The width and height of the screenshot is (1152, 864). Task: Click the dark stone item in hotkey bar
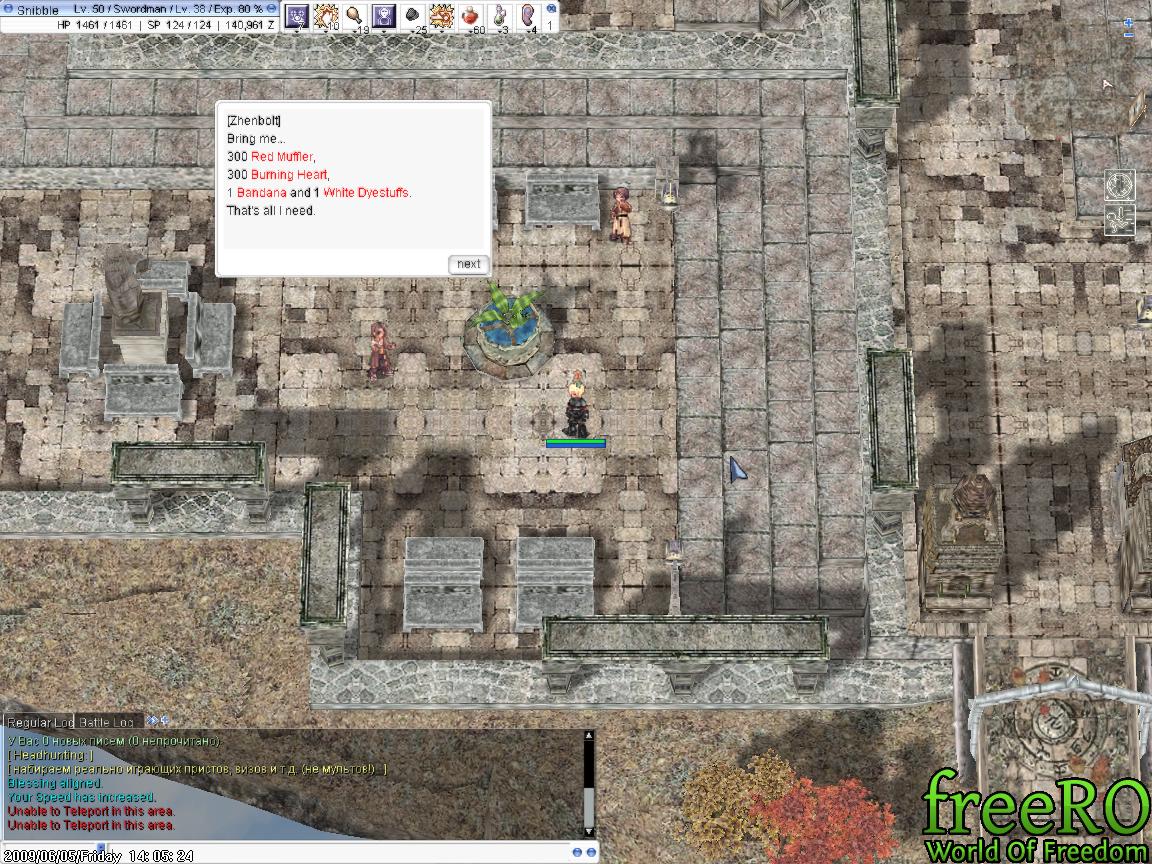413,15
